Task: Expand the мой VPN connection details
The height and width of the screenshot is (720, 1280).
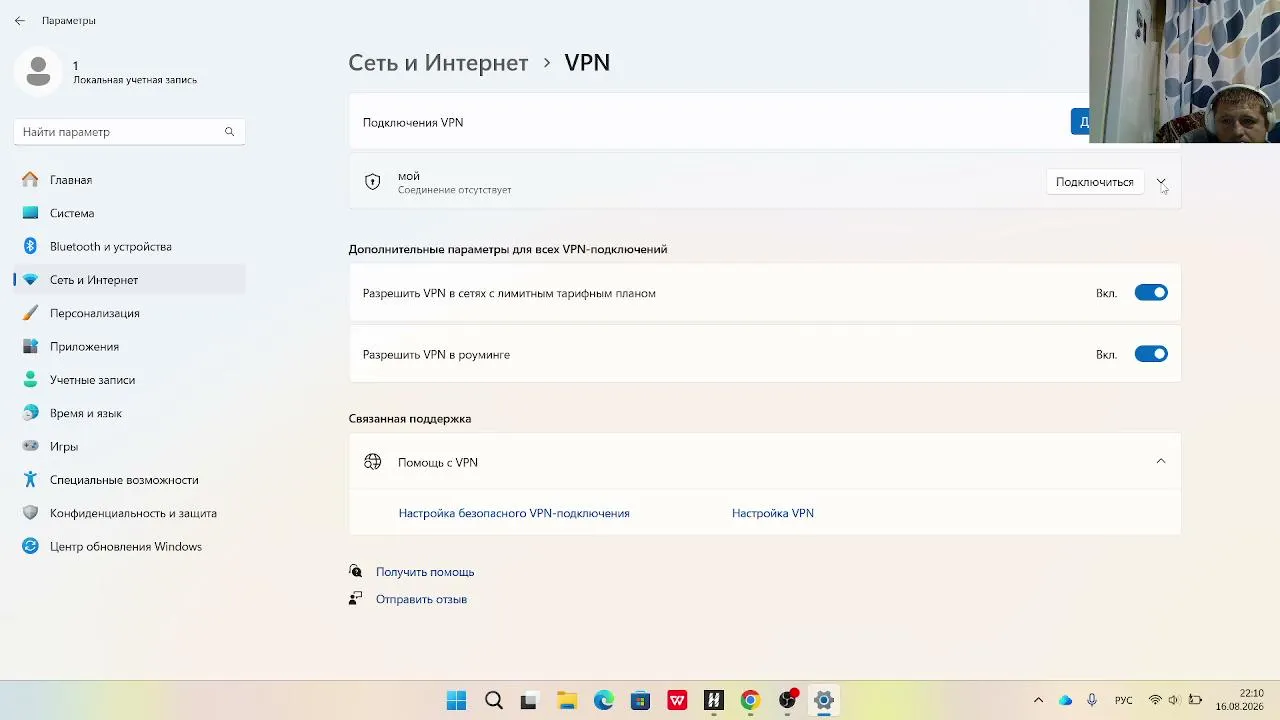Action: point(1161,182)
